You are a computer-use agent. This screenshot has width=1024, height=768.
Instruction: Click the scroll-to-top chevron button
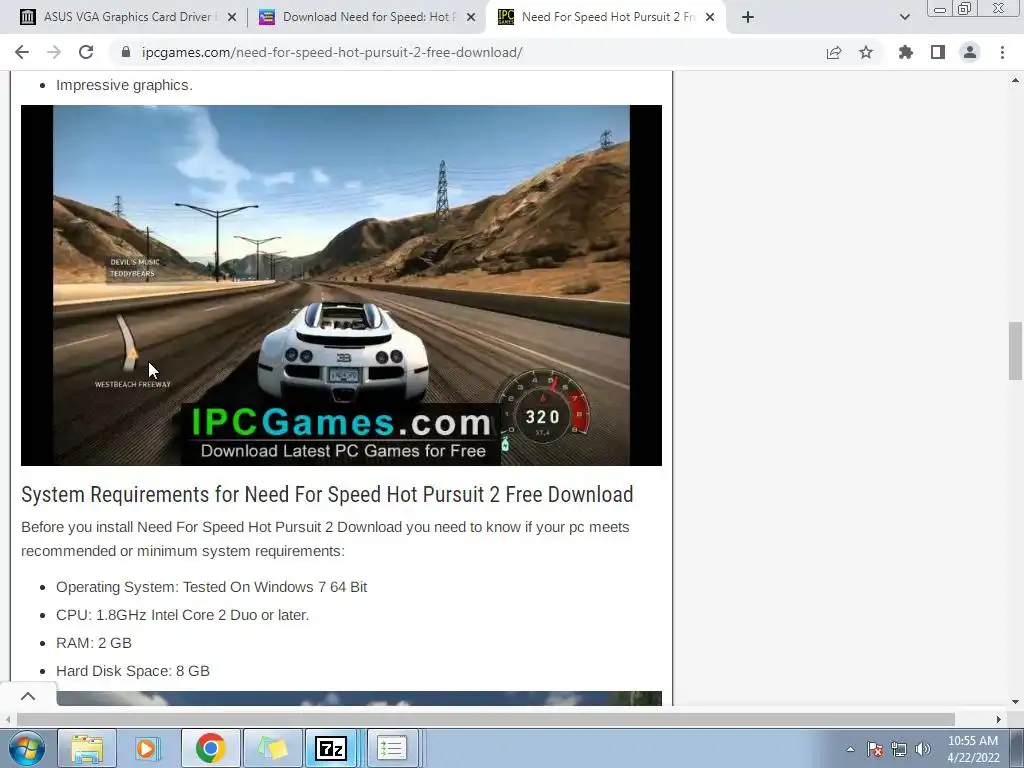[x=28, y=696]
